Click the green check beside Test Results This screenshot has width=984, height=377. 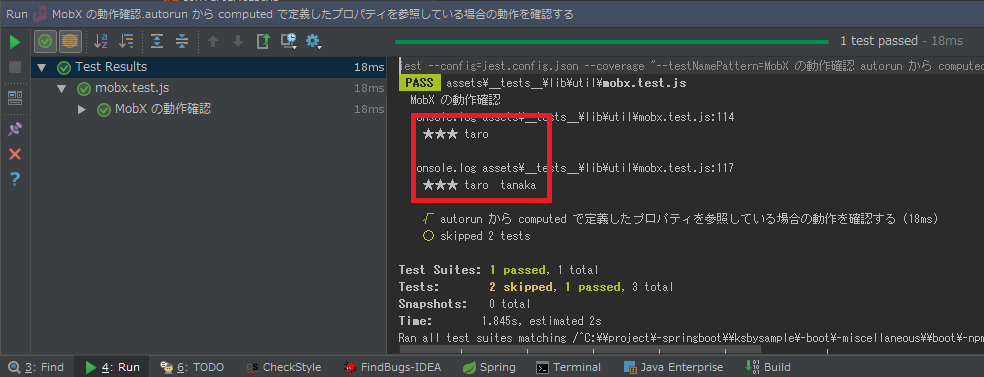tap(63, 68)
